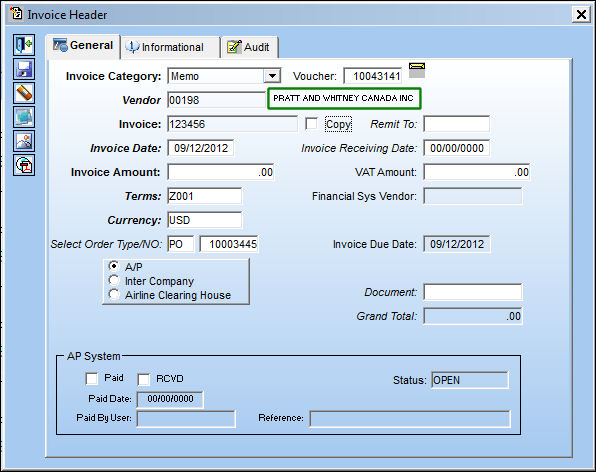This screenshot has width=596, height=472.
Task: Open the Informational tab
Action: 170,48
